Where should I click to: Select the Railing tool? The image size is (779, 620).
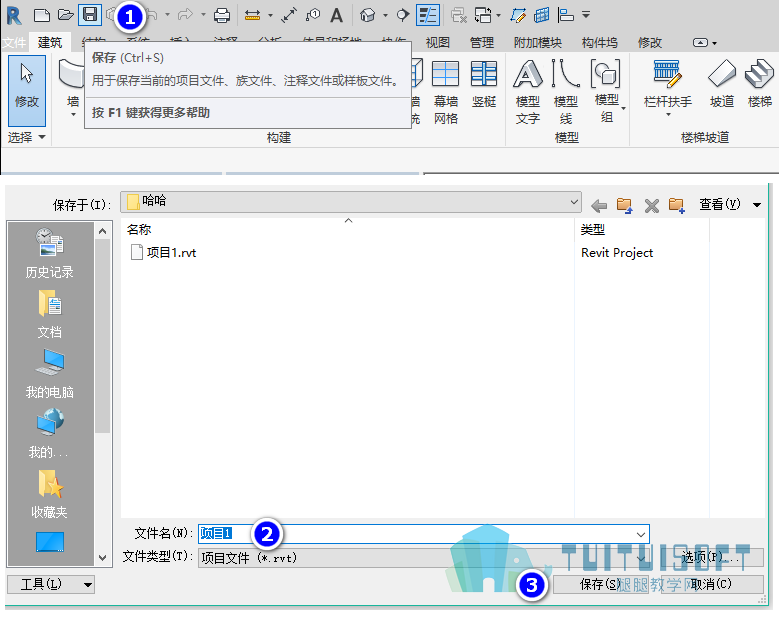click(668, 83)
